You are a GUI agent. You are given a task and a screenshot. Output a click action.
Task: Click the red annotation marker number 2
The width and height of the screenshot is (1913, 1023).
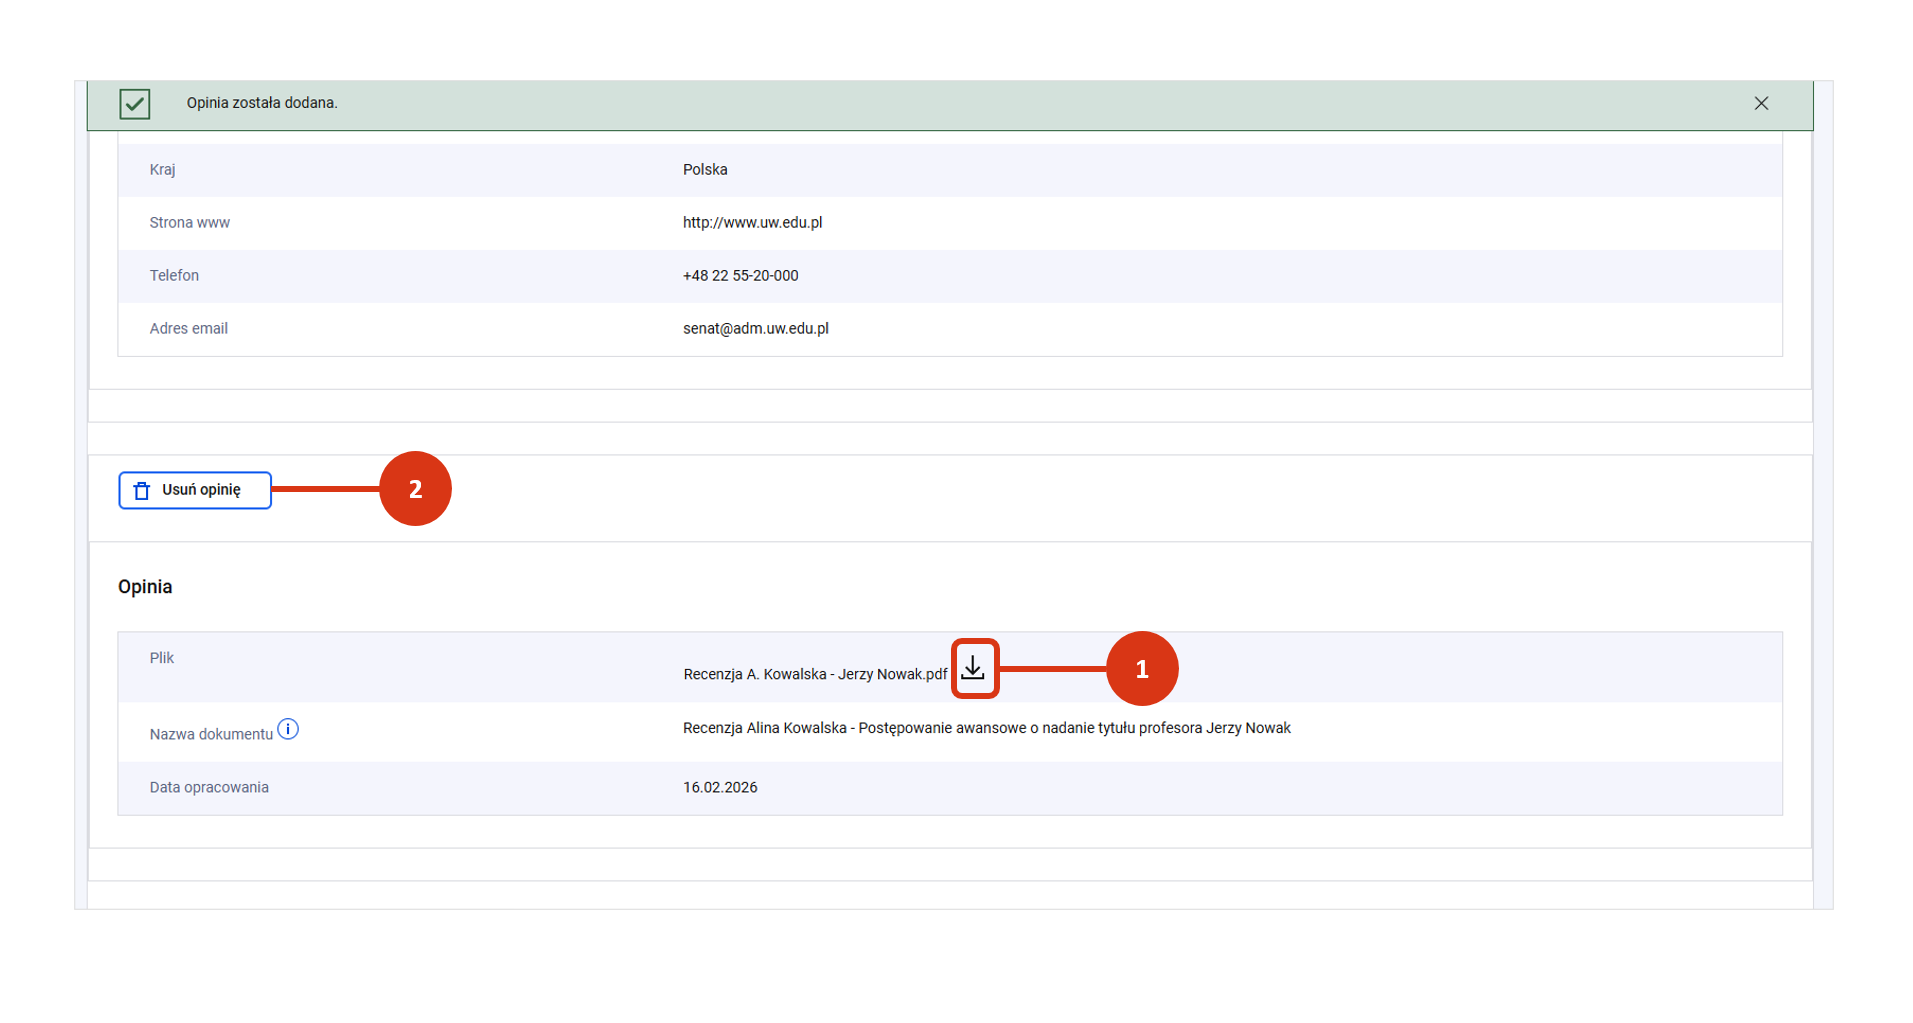coord(415,489)
